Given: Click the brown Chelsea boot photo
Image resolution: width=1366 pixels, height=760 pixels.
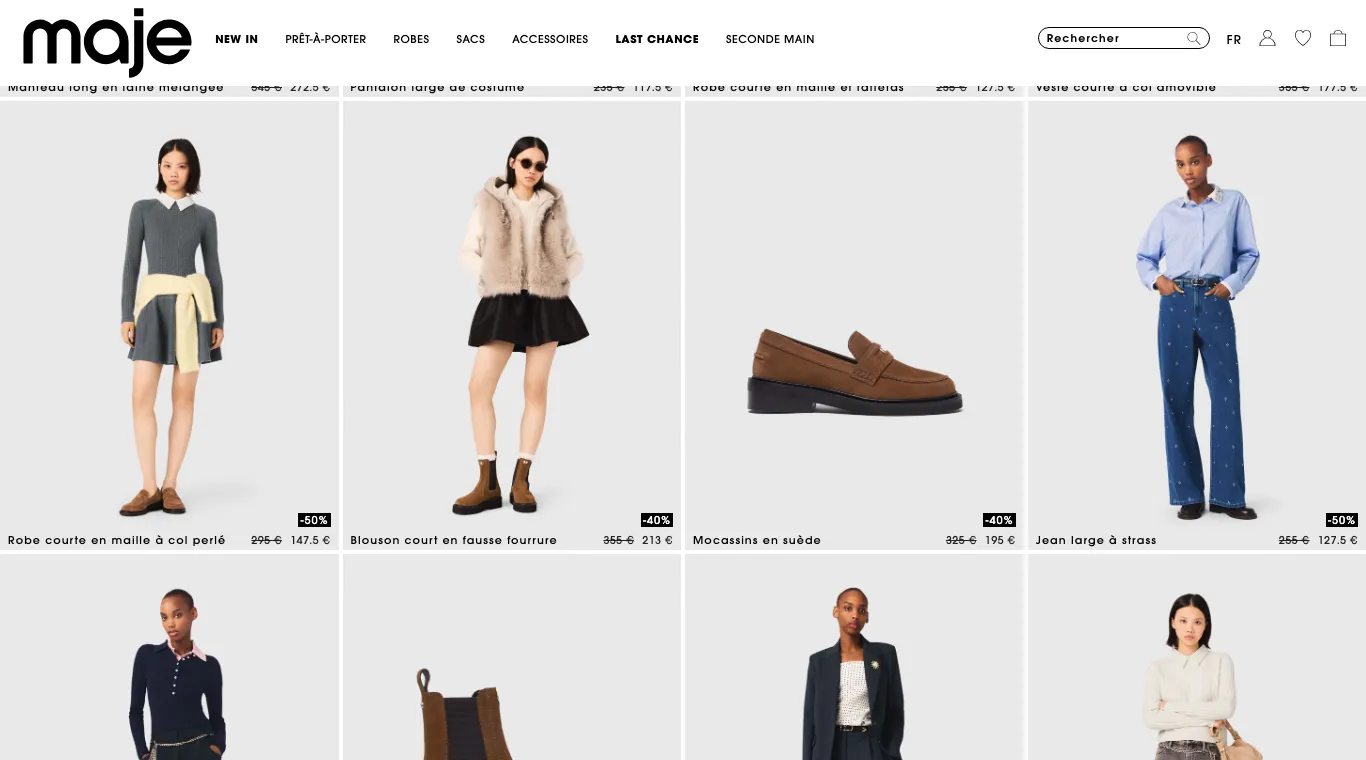Looking at the screenshot, I should tap(512, 657).
